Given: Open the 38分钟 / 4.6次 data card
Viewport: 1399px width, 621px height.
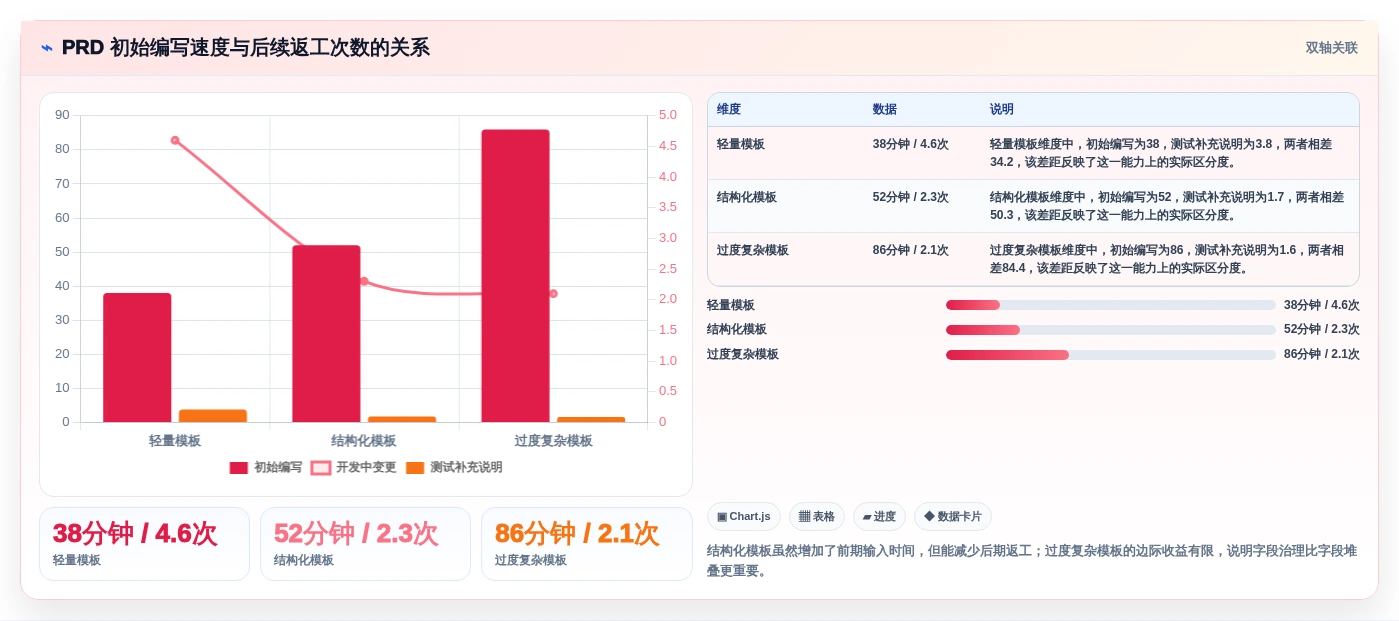Looking at the screenshot, I should coord(144,544).
